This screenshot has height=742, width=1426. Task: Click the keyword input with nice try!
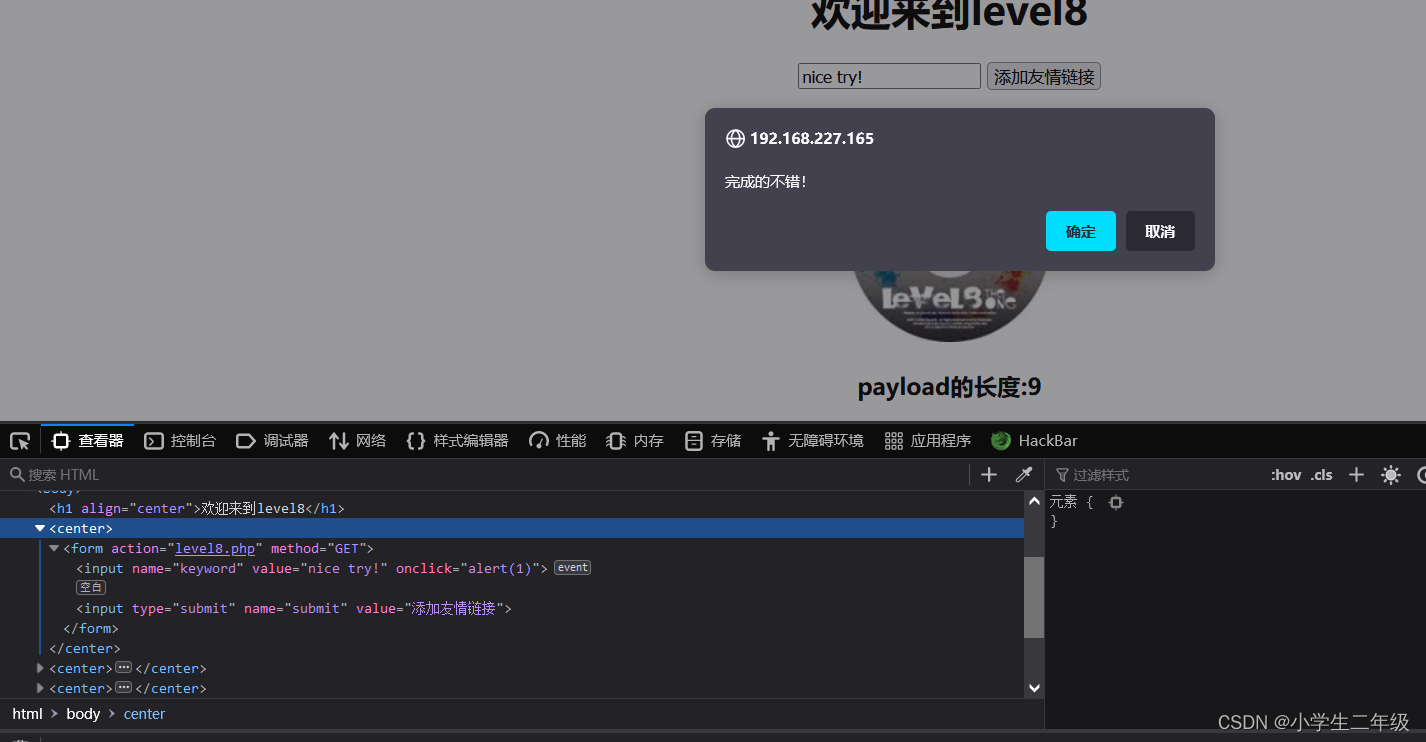(889, 77)
